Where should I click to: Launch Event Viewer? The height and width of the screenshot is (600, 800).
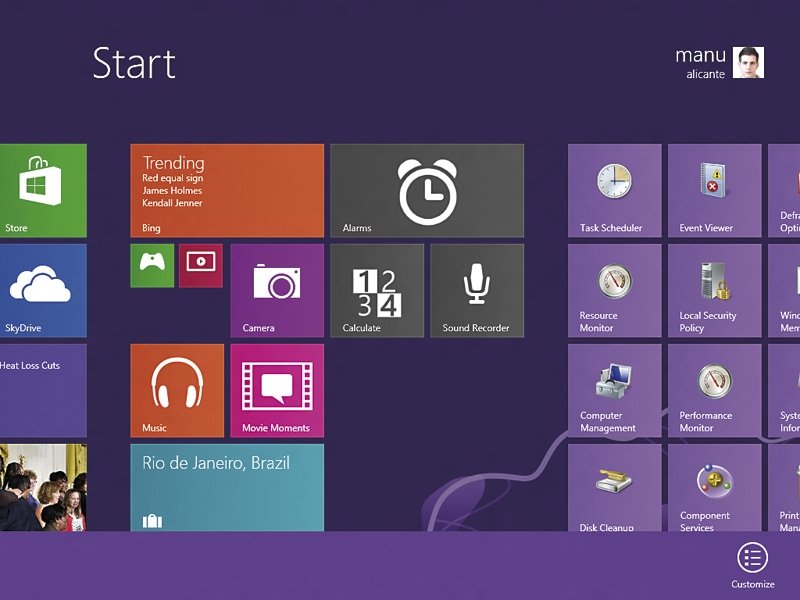(715, 190)
